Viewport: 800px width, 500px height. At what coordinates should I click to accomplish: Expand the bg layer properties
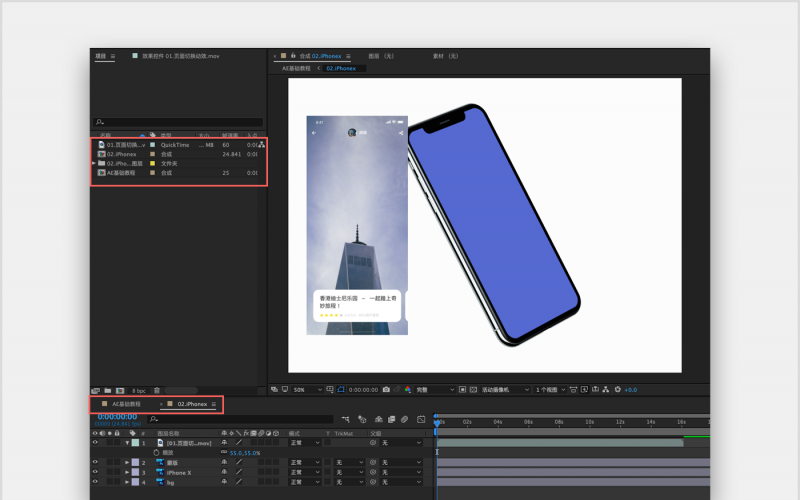click(127, 482)
